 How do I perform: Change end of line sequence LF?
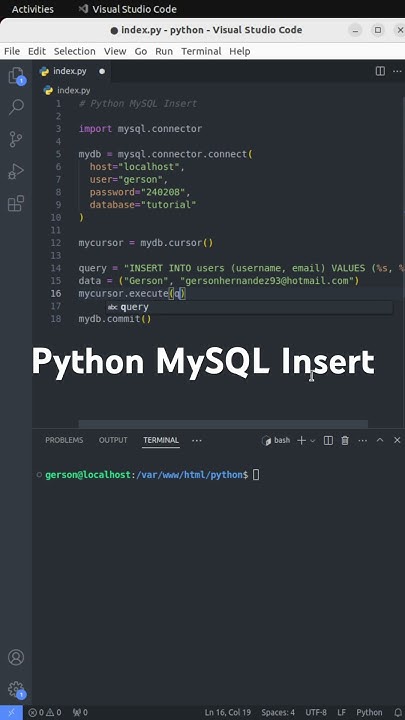(x=342, y=712)
